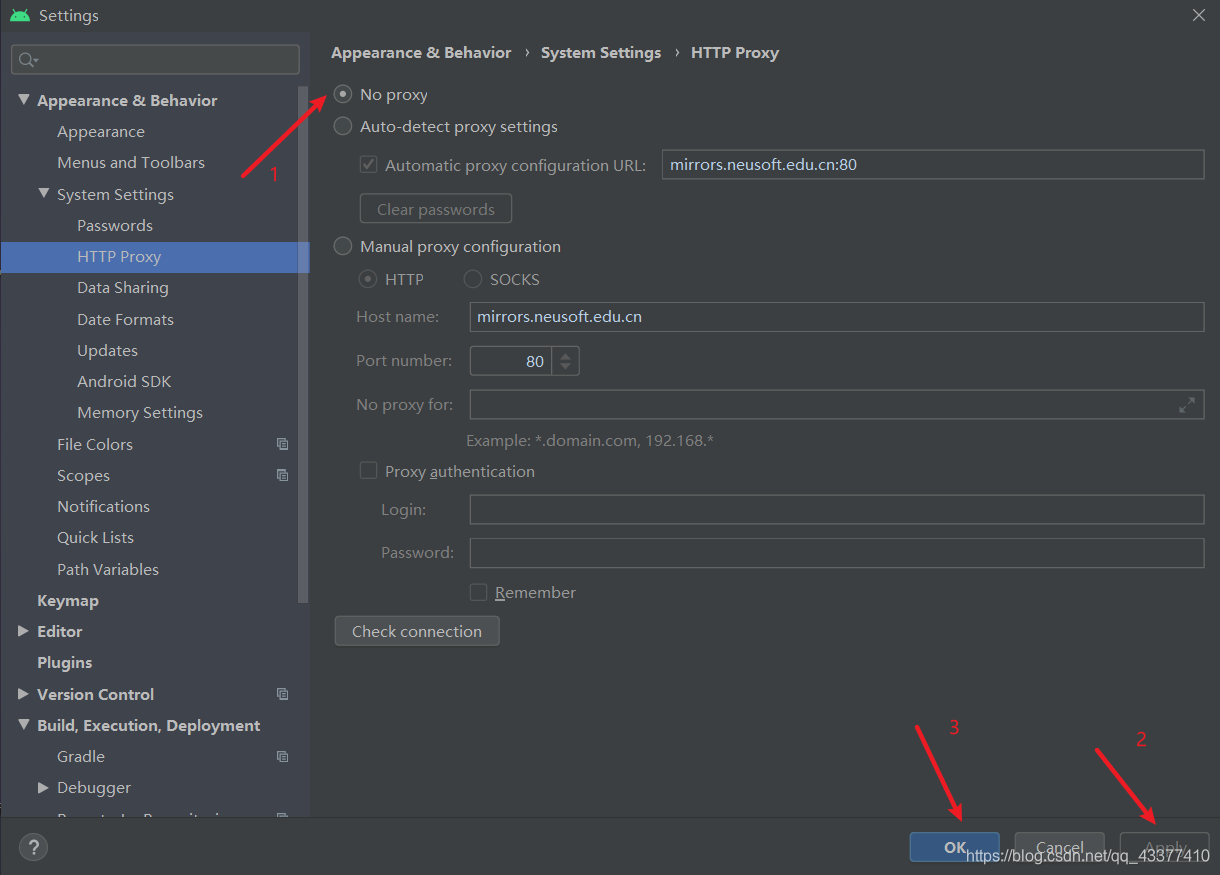Close the Settings dialog window
The width and height of the screenshot is (1220, 875).
(x=1199, y=15)
